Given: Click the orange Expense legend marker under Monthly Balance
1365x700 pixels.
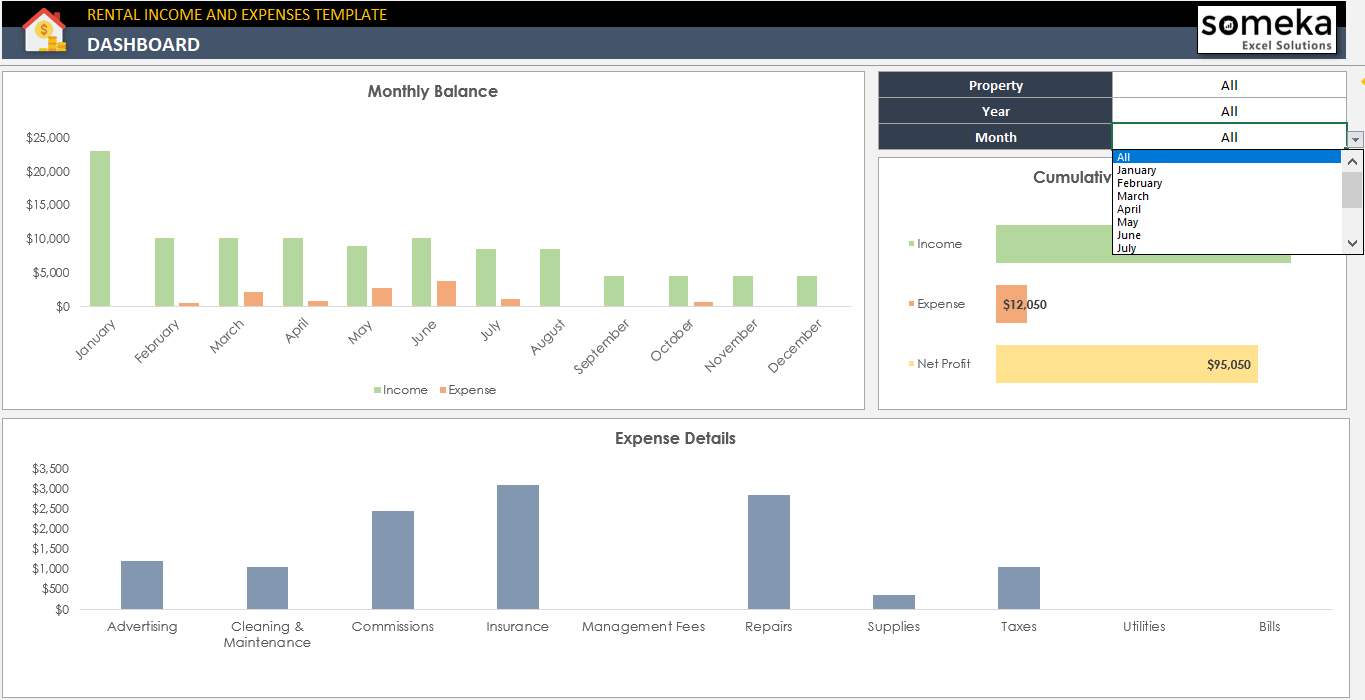Looking at the screenshot, I should point(442,389).
